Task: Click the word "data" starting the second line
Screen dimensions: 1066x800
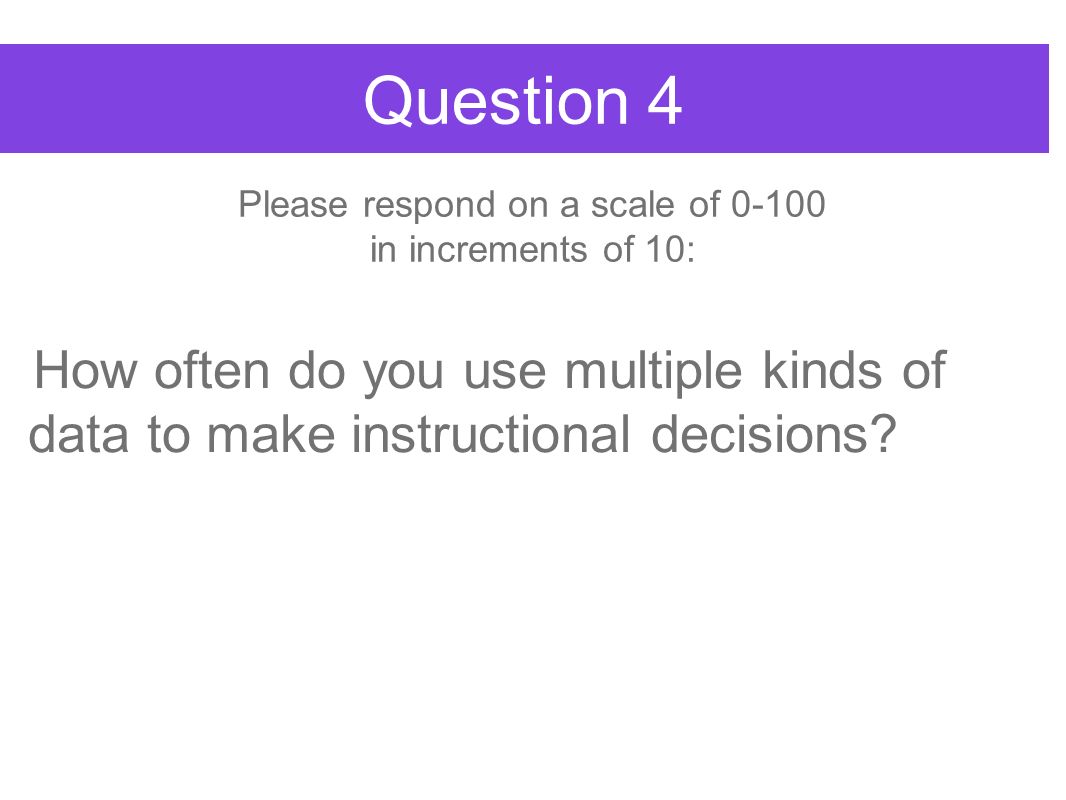Action: (78, 434)
